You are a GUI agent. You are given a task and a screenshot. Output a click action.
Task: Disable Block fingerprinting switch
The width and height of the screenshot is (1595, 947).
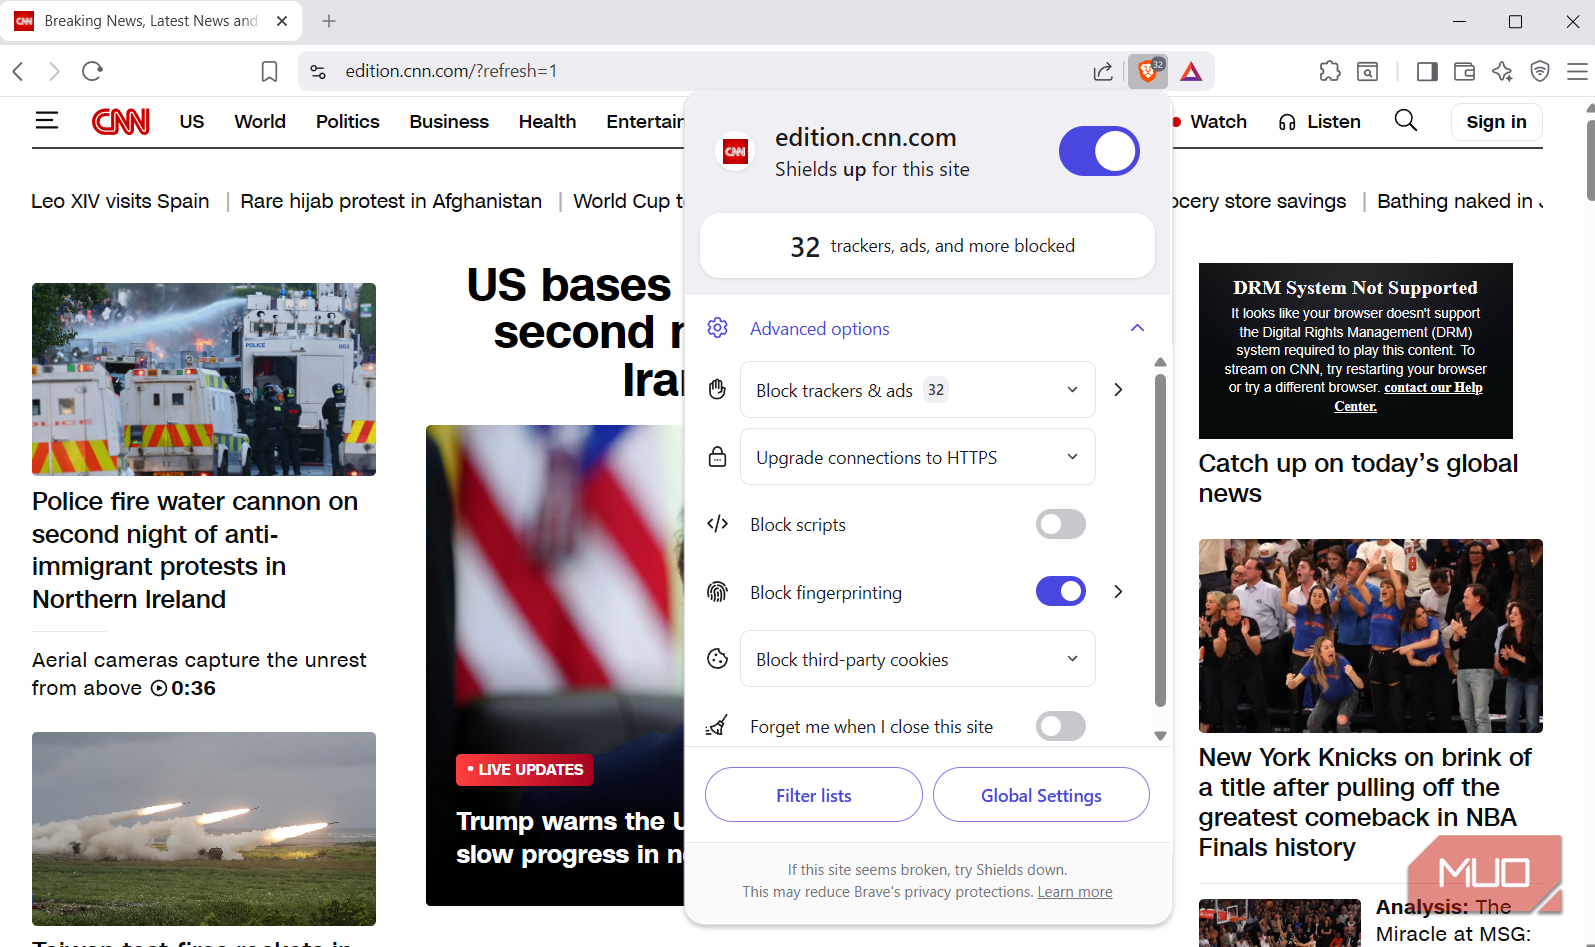pos(1061,591)
